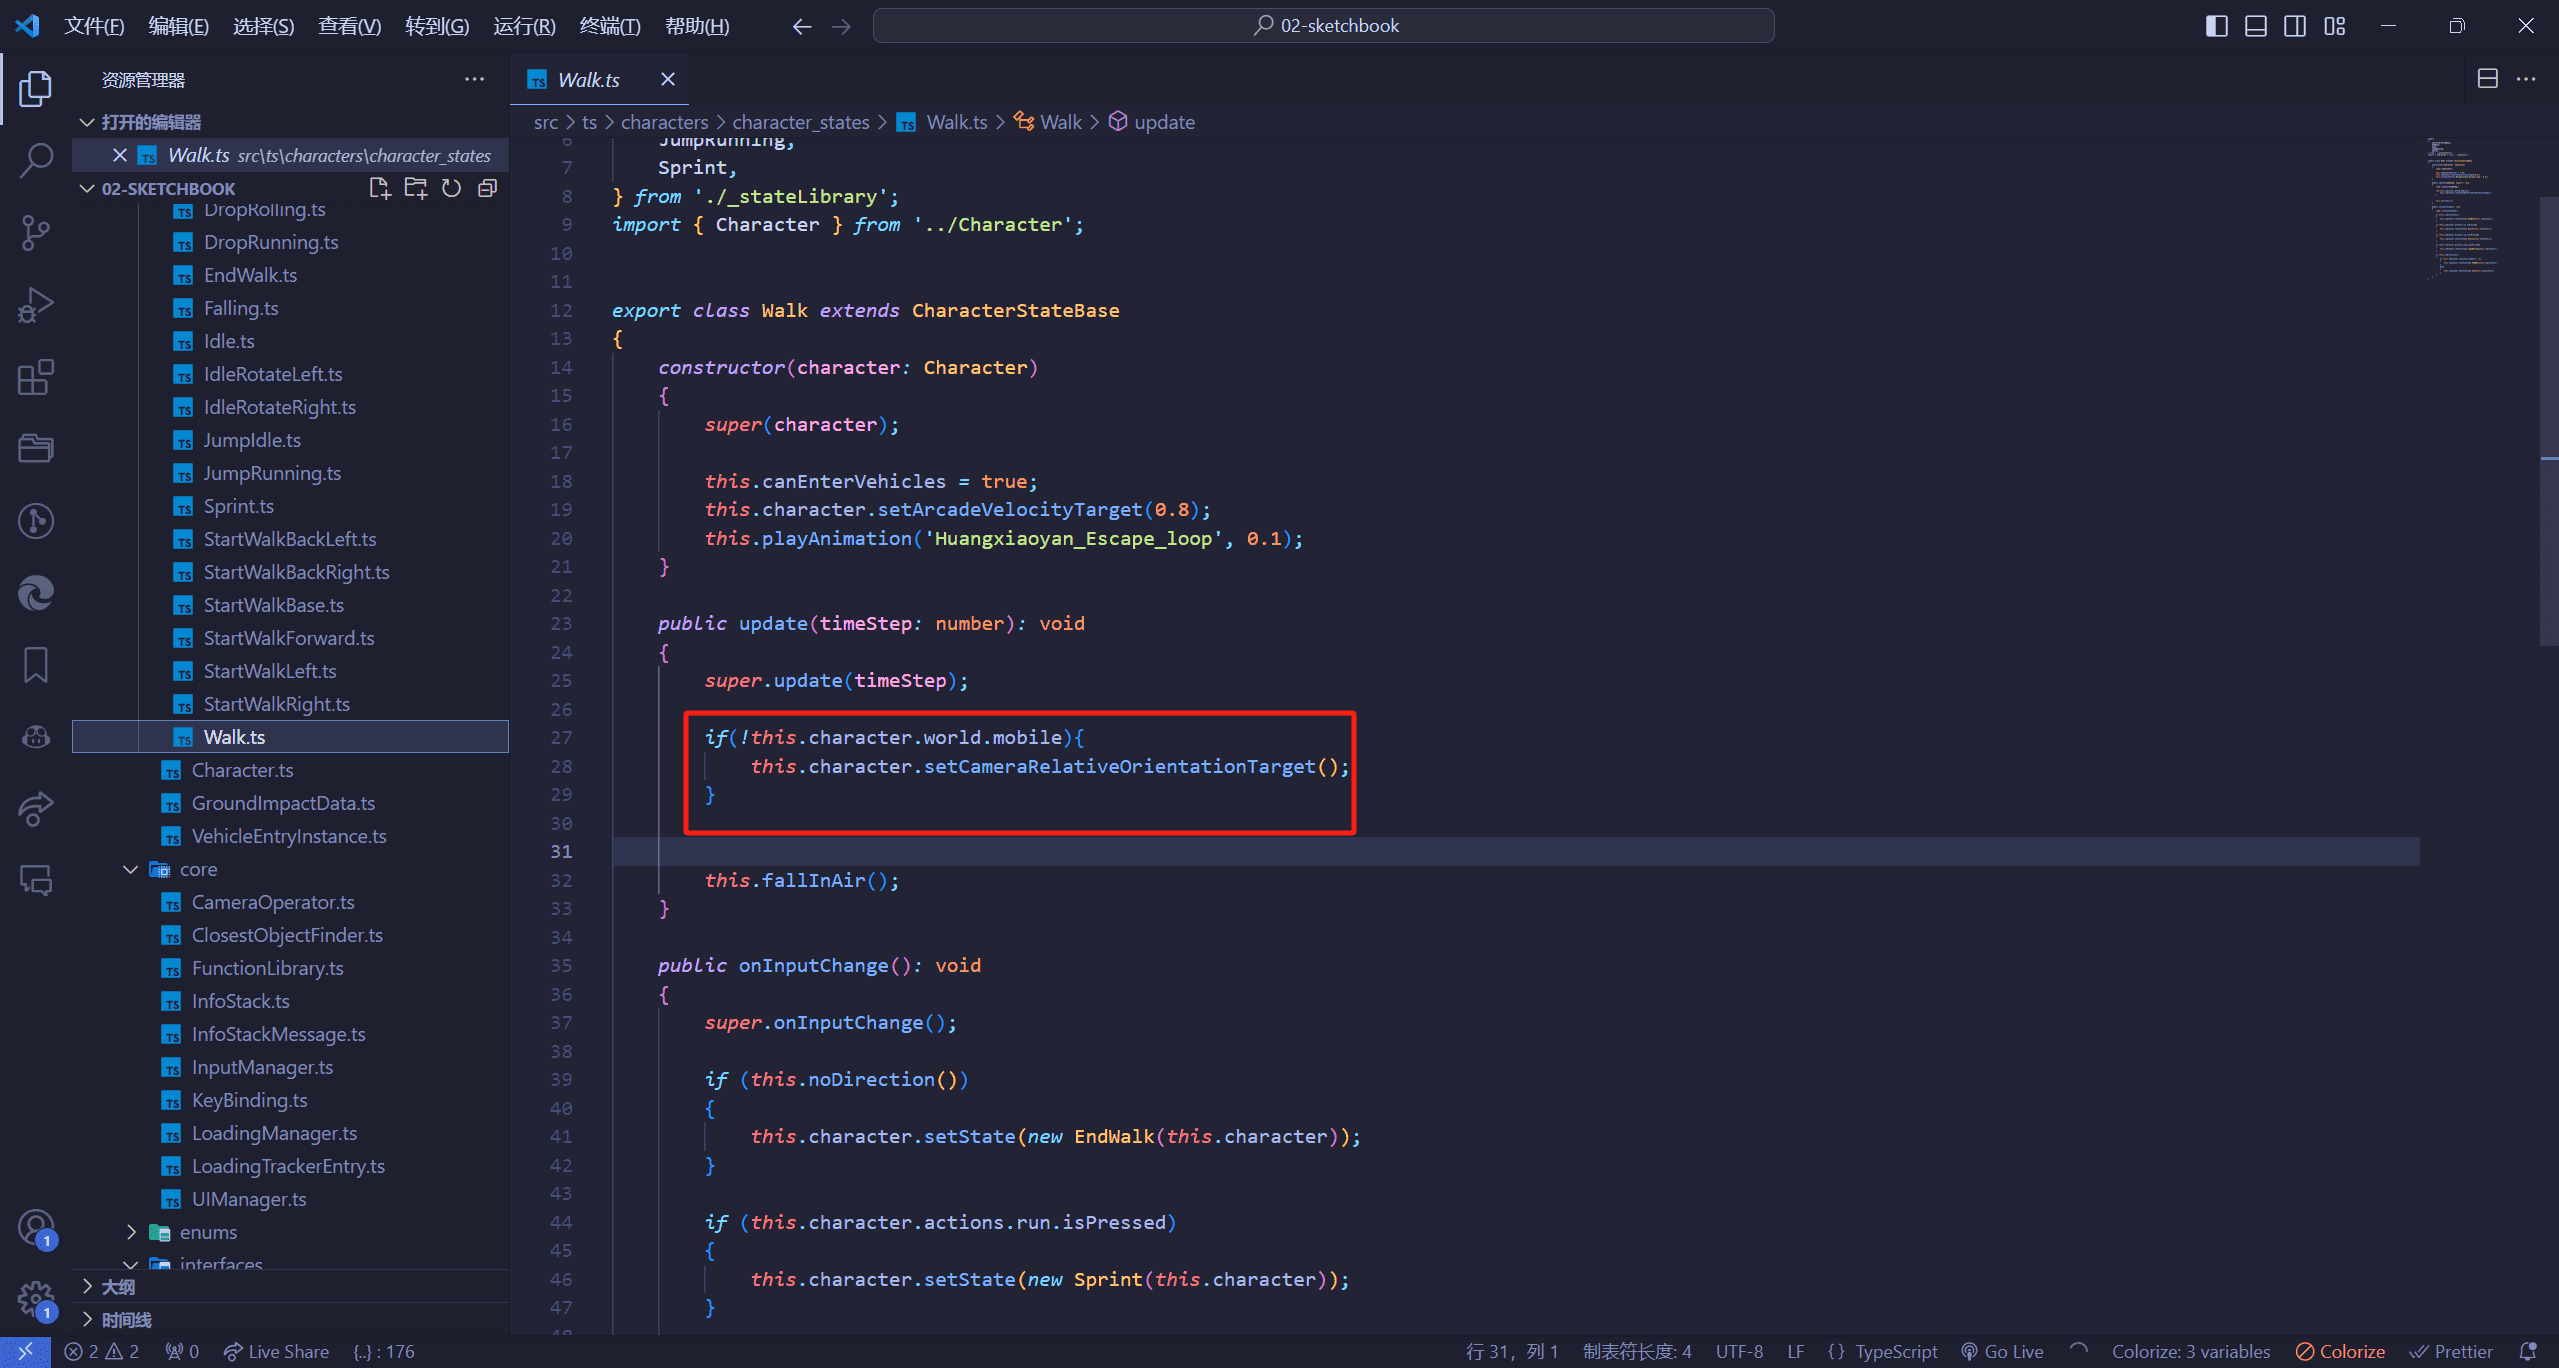The height and width of the screenshot is (1368, 2559).
Task: Click the 02-sketchbook command center search
Action: click(1323, 26)
